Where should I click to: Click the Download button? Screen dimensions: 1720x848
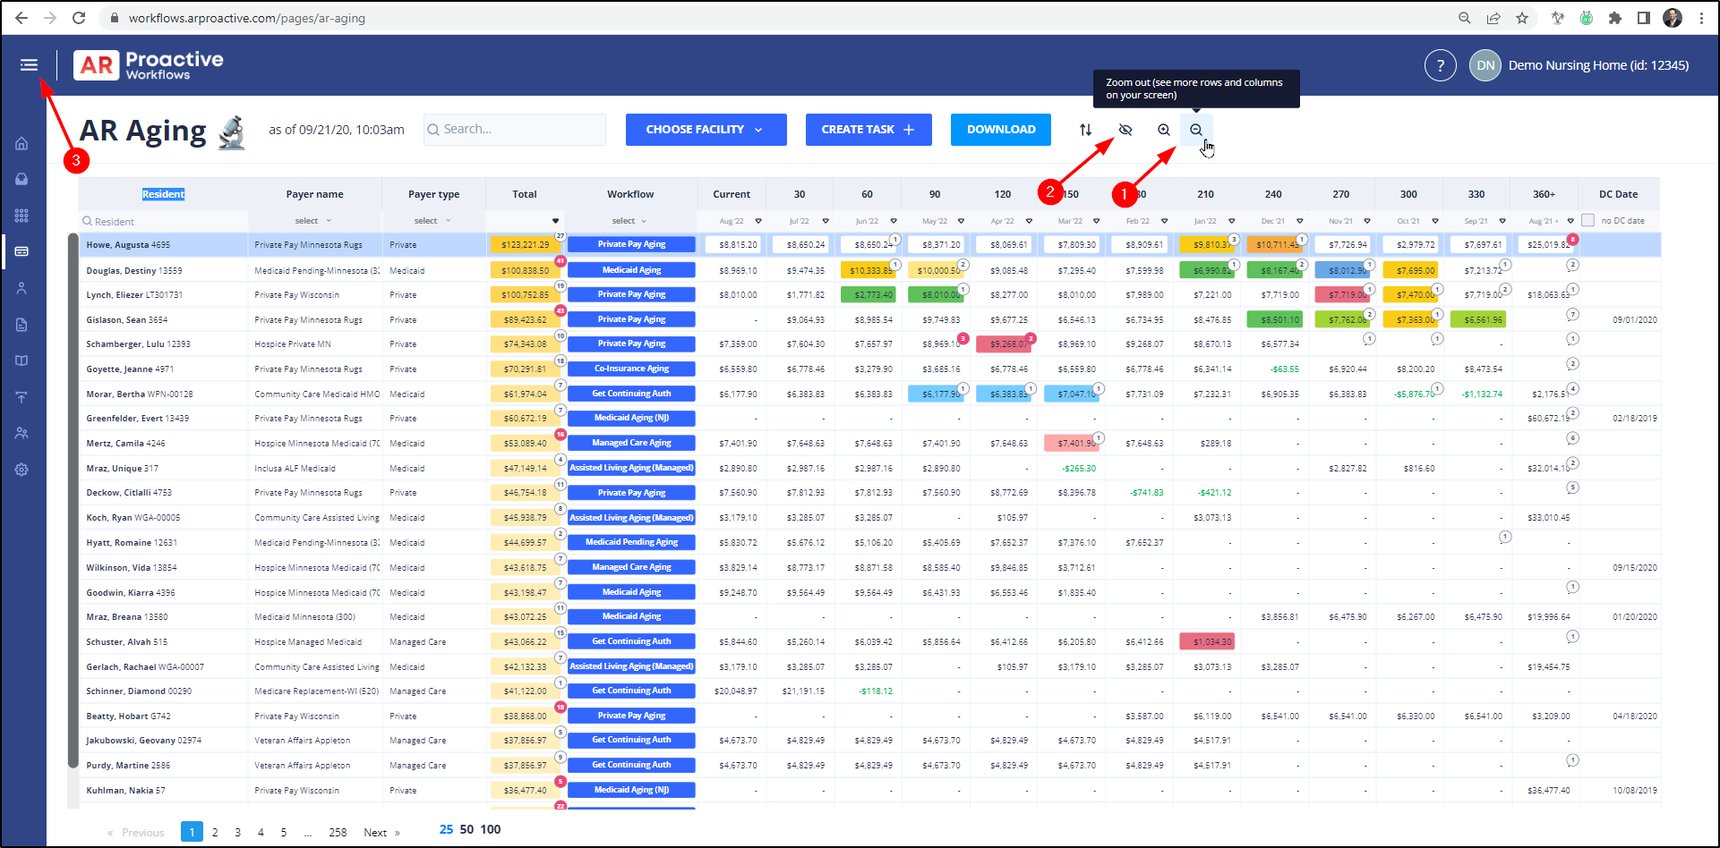[x=1001, y=130]
